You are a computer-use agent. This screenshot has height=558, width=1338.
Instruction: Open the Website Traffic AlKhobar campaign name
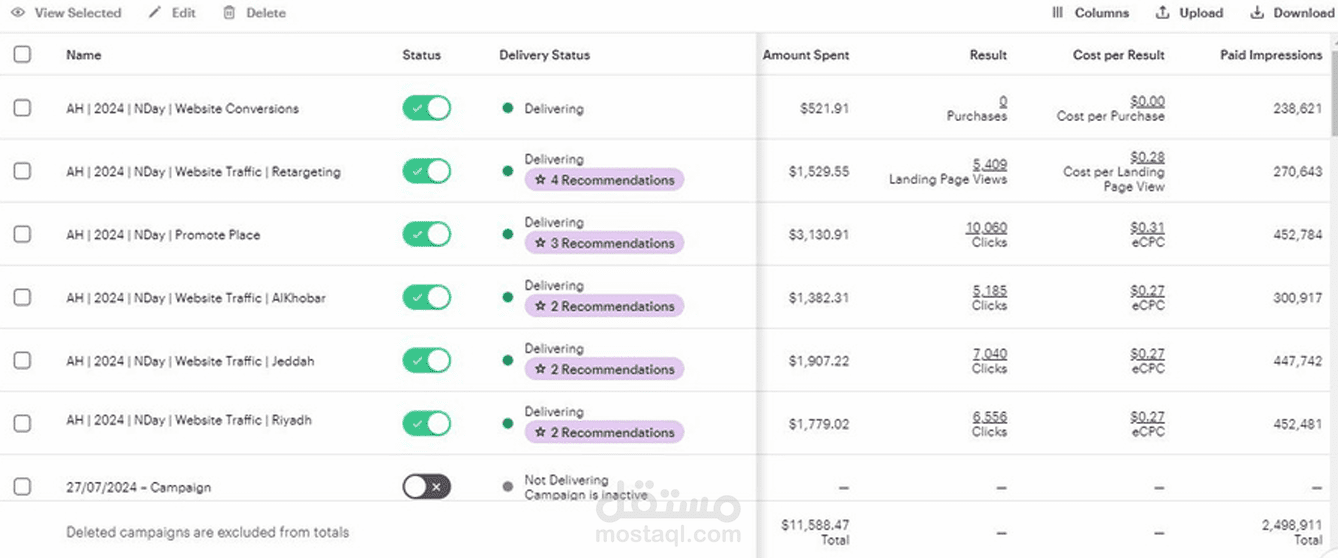click(x=196, y=298)
